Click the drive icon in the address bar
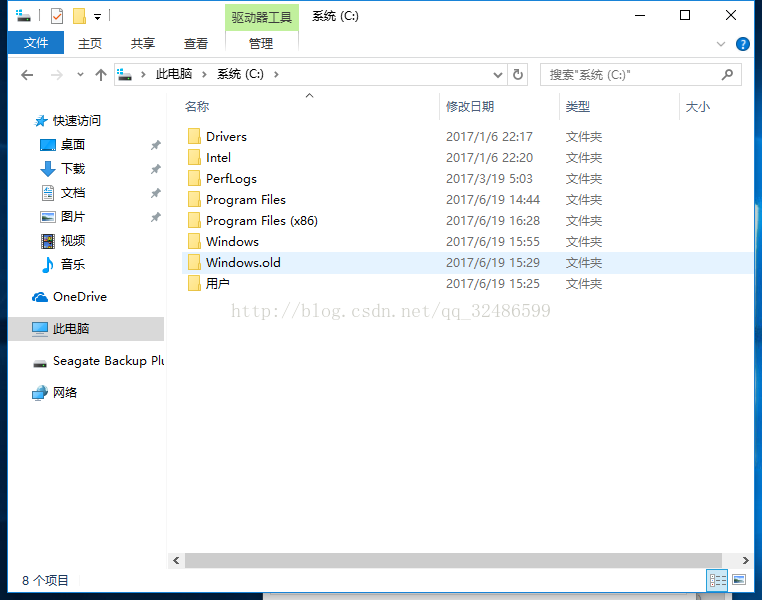 (124, 75)
